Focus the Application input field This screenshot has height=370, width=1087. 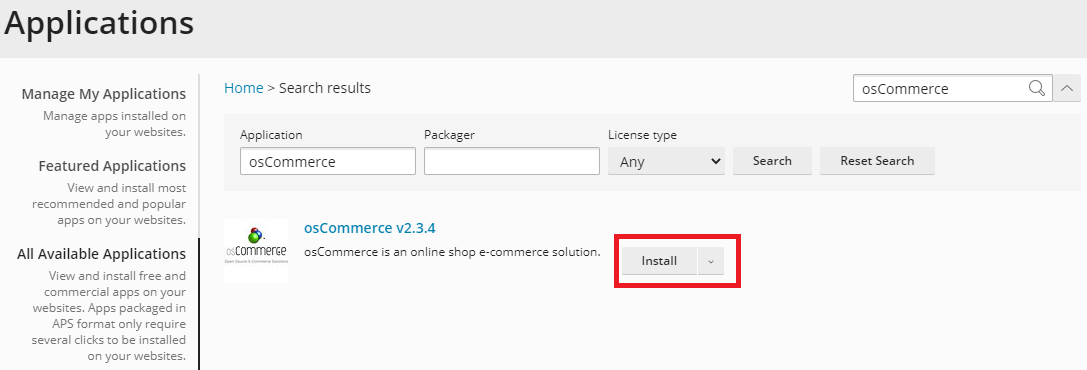tap(328, 161)
